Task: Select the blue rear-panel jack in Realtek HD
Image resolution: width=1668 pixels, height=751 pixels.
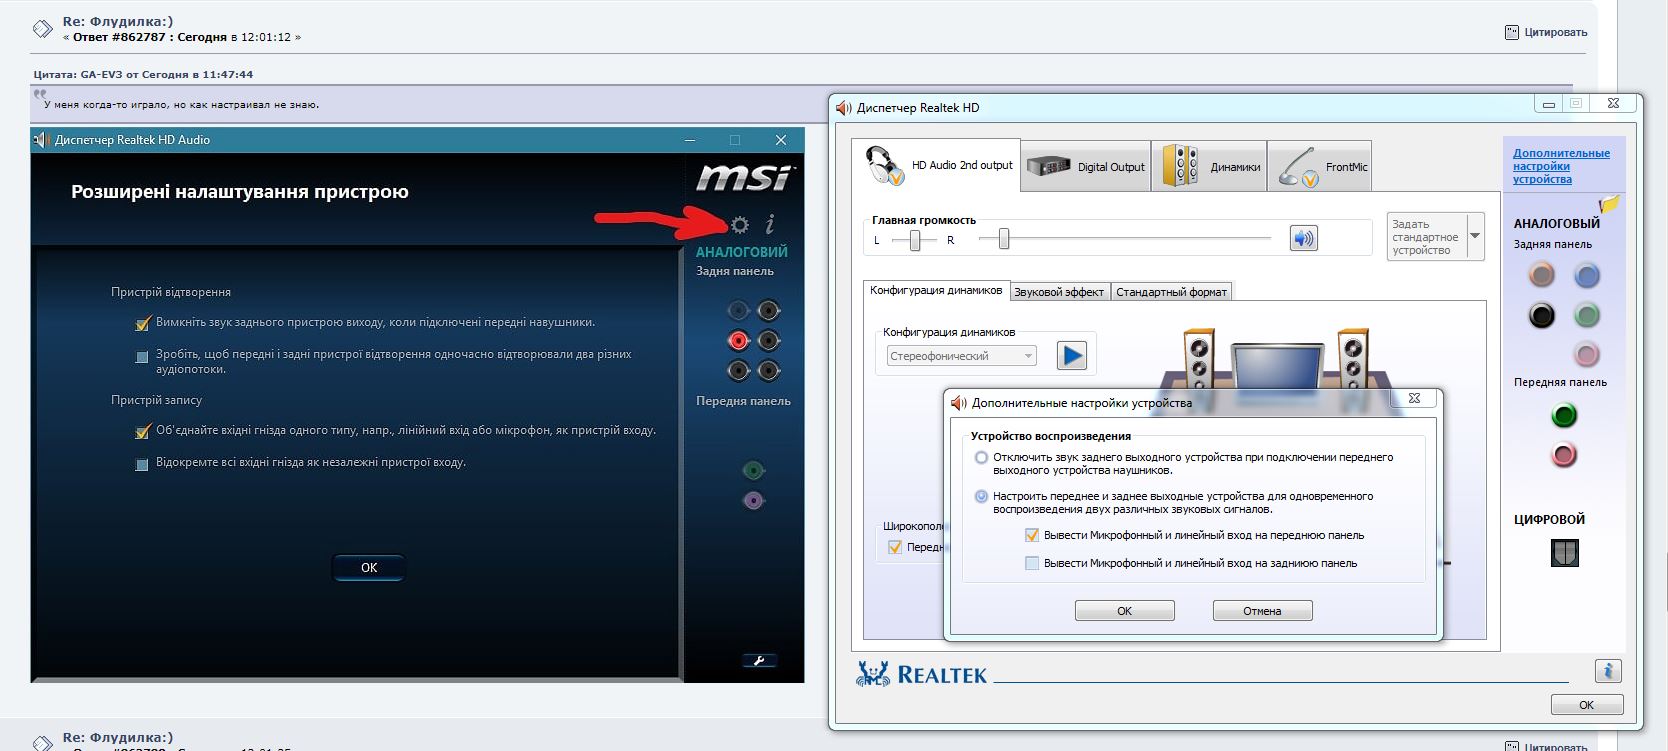Action: [1586, 275]
